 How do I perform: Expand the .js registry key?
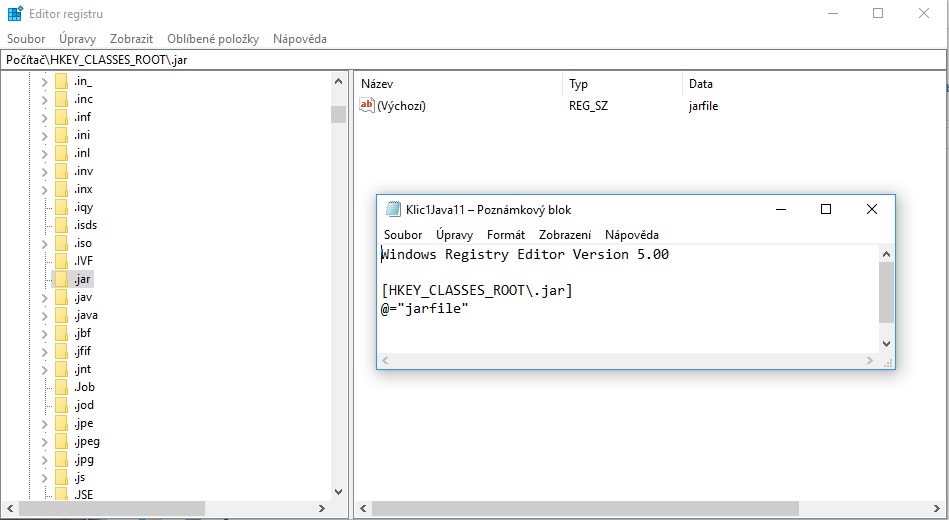(44, 478)
